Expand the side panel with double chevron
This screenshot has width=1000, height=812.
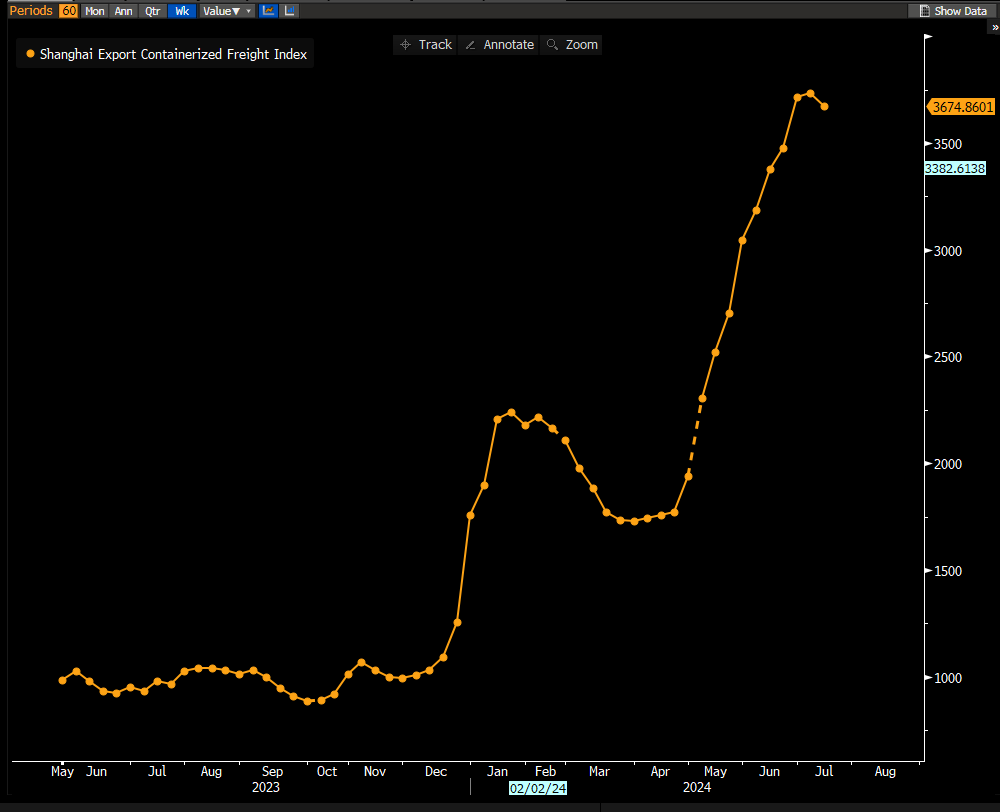pyautogui.click(x=995, y=27)
